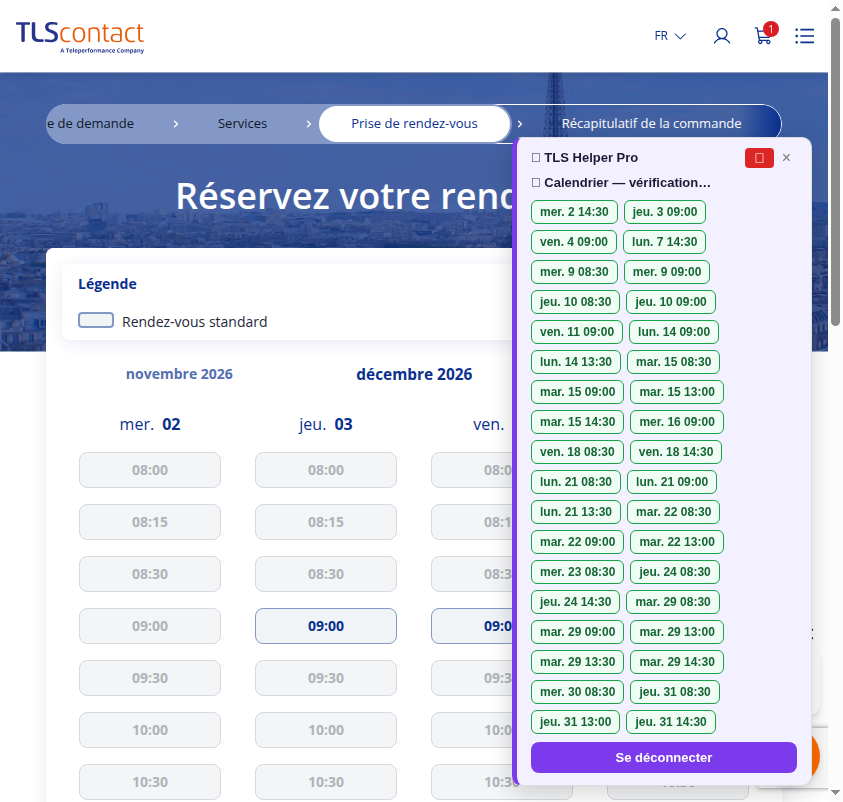
Task: Click the mer. 02 day header
Action: [150, 424]
